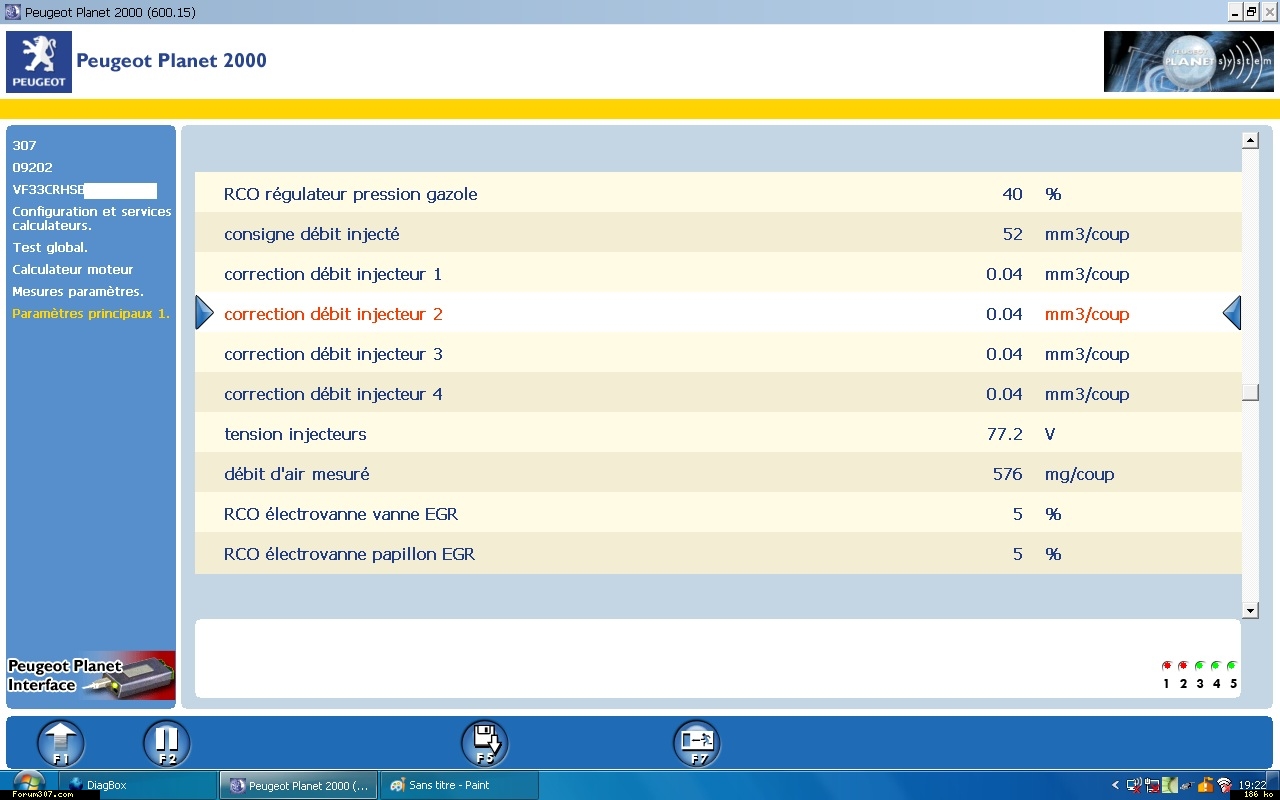Select tension injecteurs row
The image size is (1280, 800).
pyautogui.click(x=718, y=433)
